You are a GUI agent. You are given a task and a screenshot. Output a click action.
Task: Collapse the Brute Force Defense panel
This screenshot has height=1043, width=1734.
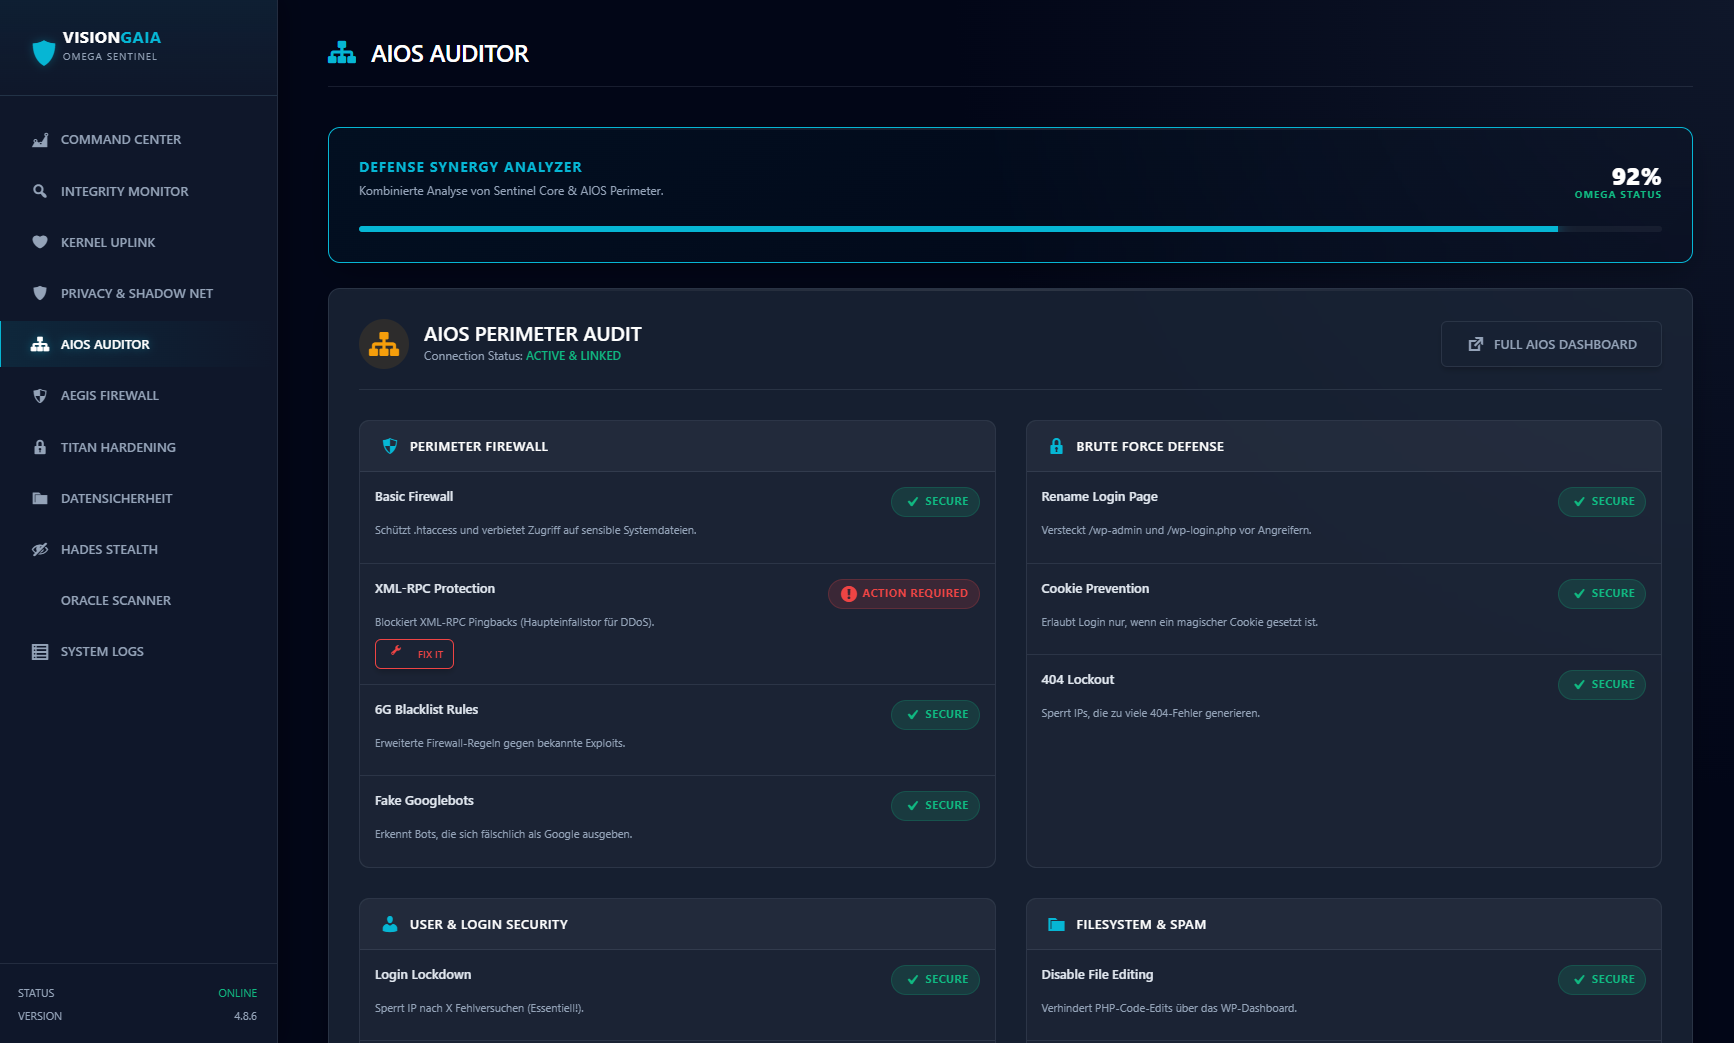click(x=1343, y=446)
